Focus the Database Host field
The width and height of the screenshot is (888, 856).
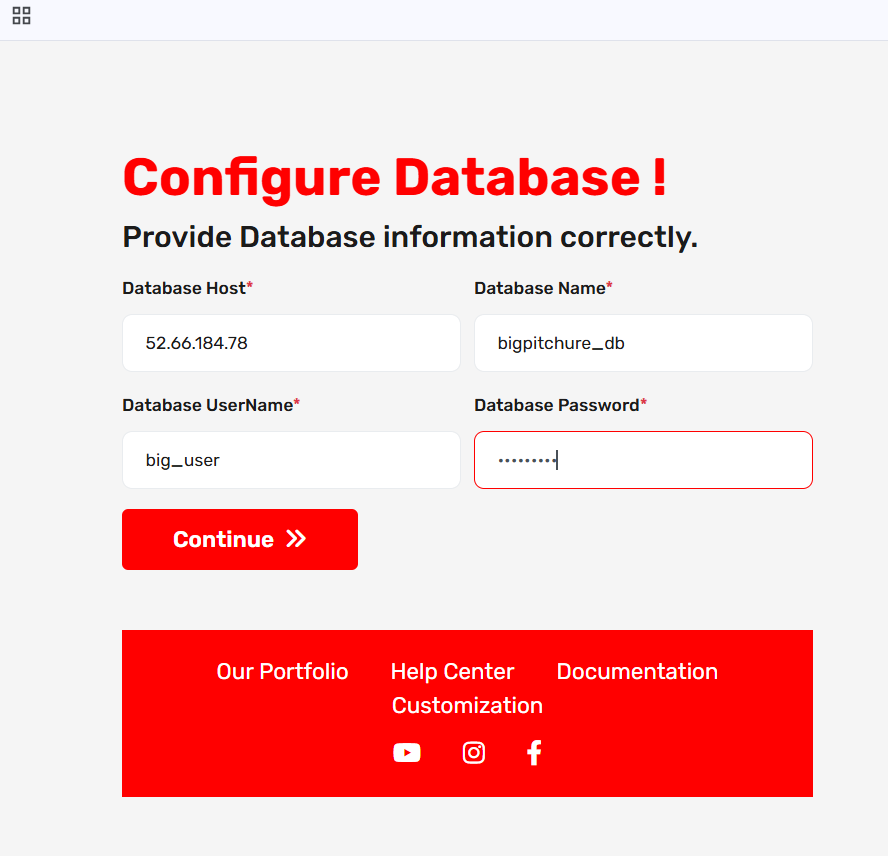coord(291,343)
